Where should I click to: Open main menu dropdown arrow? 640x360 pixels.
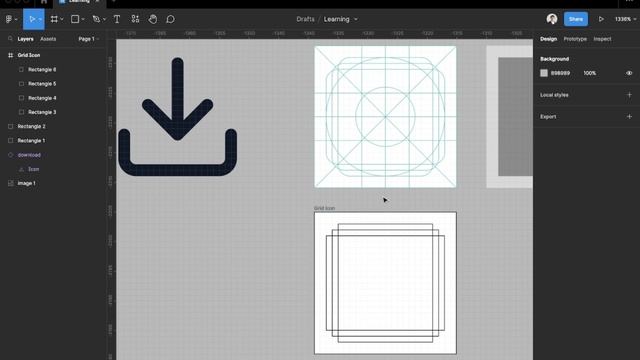point(16,20)
